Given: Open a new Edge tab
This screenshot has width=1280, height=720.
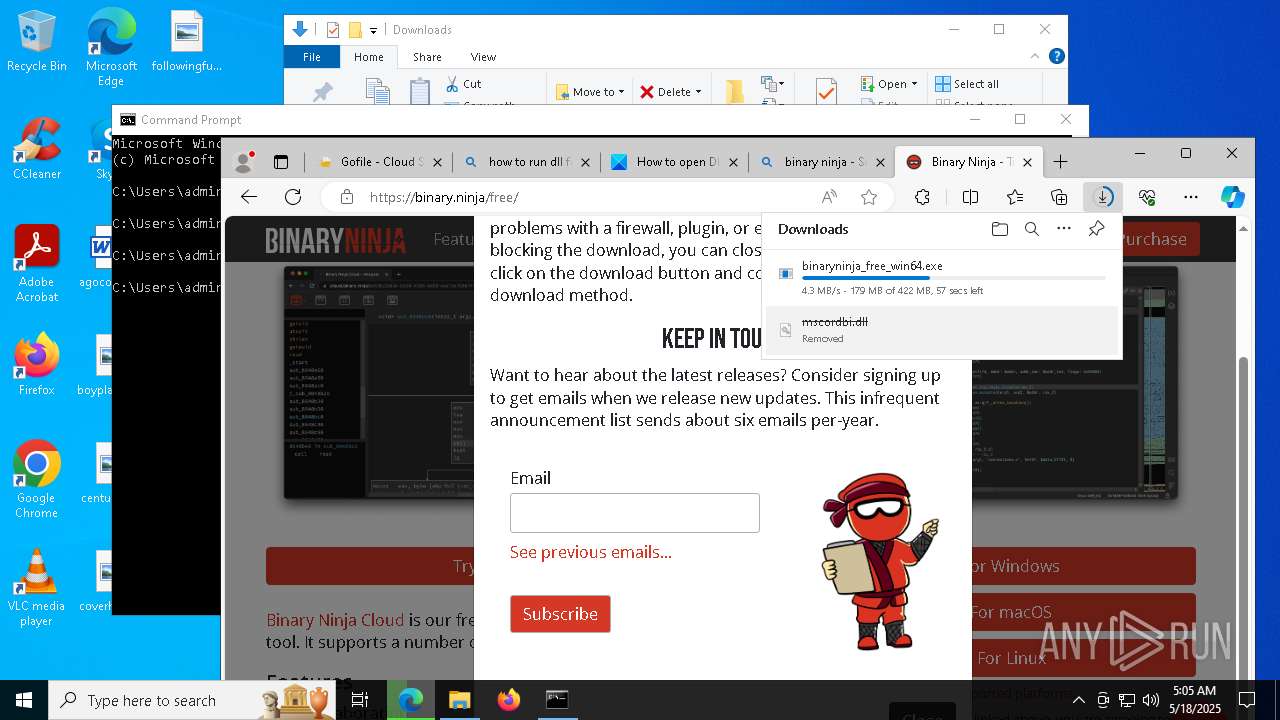Looking at the screenshot, I should click(x=1060, y=162).
